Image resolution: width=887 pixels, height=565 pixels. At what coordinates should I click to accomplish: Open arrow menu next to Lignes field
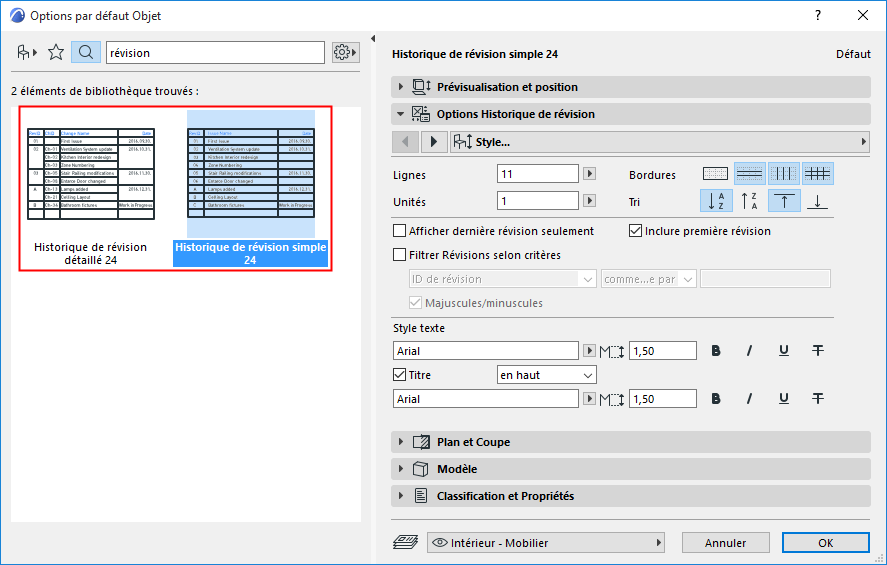(x=589, y=174)
